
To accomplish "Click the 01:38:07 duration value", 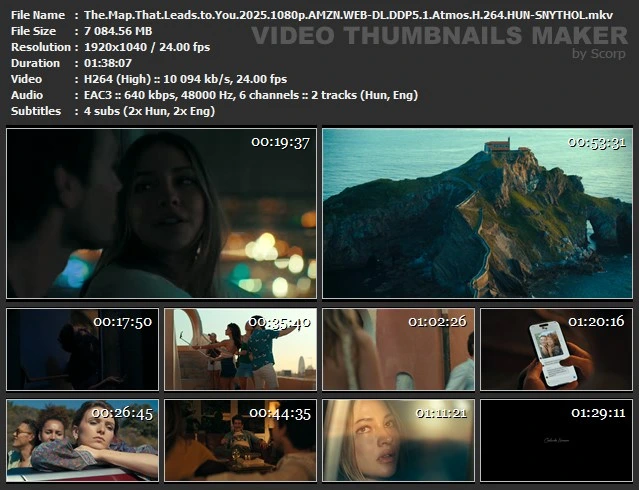I will [x=108, y=63].
